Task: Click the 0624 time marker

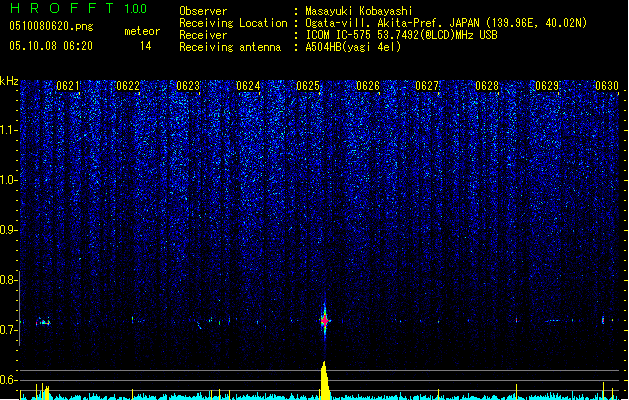Action: 248,86
